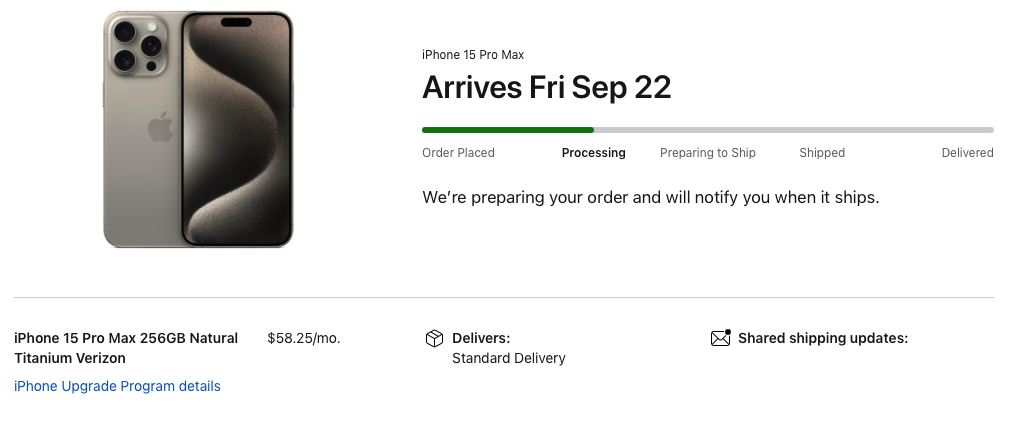This screenshot has height=445, width=1018.
Task: Select the Order Placed status step
Action: [x=458, y=153]
